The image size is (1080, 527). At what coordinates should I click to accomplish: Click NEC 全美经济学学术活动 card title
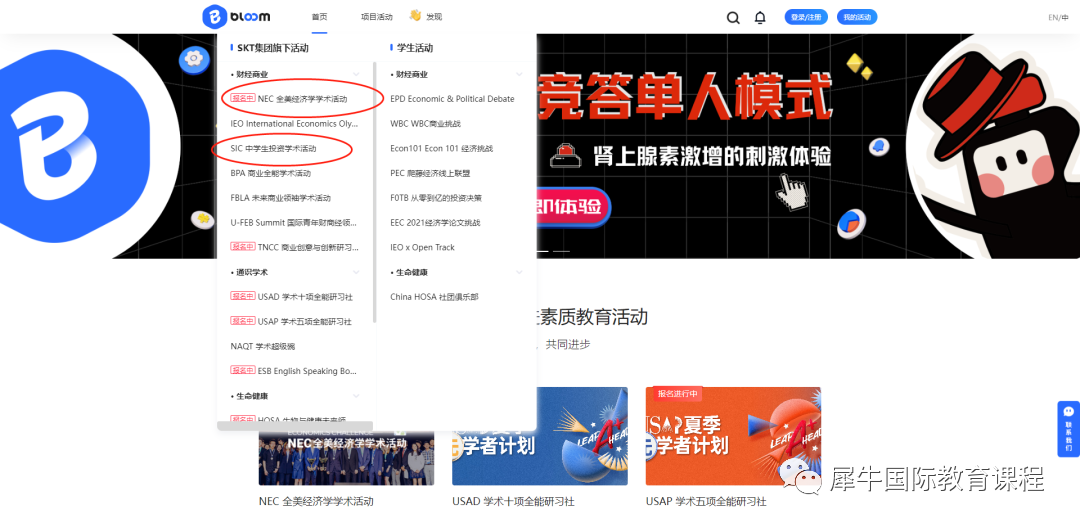tap(316, 502)
